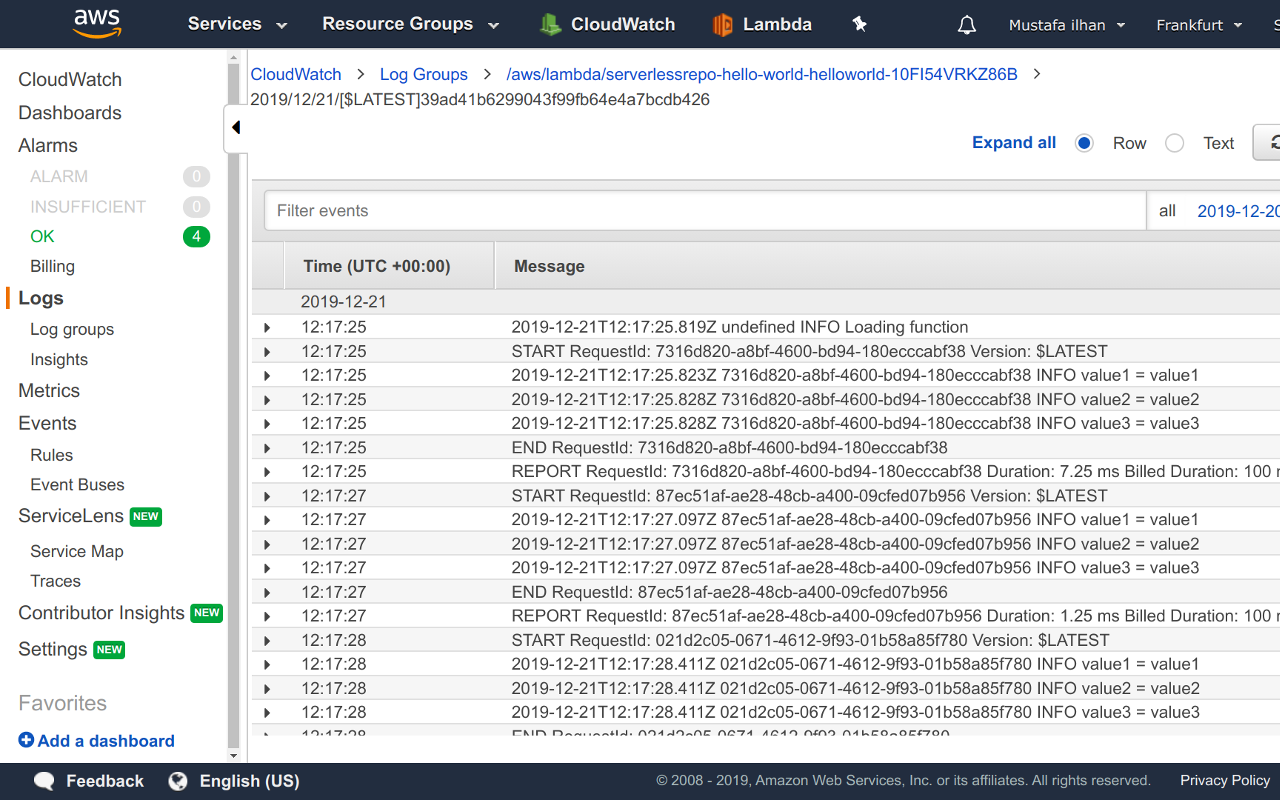
Task: Open CloudWatch in the sidebar
Action: click(x=70, y=80)
